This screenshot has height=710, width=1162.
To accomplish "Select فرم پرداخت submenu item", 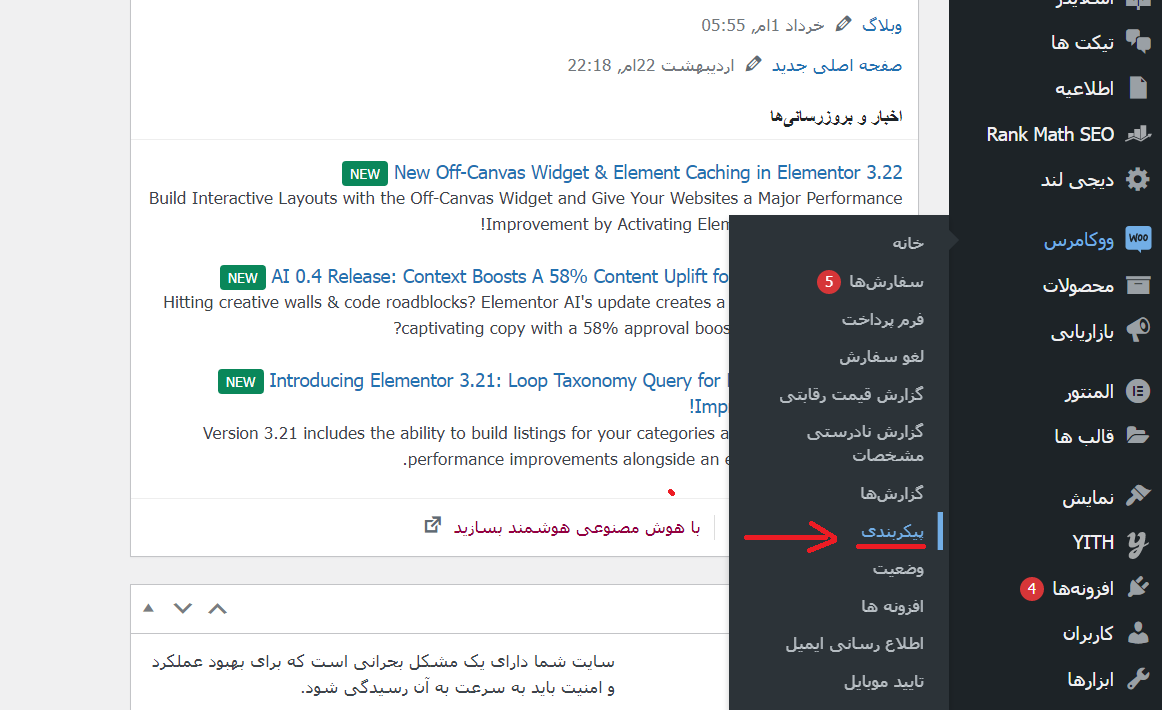I will (882, 319).
